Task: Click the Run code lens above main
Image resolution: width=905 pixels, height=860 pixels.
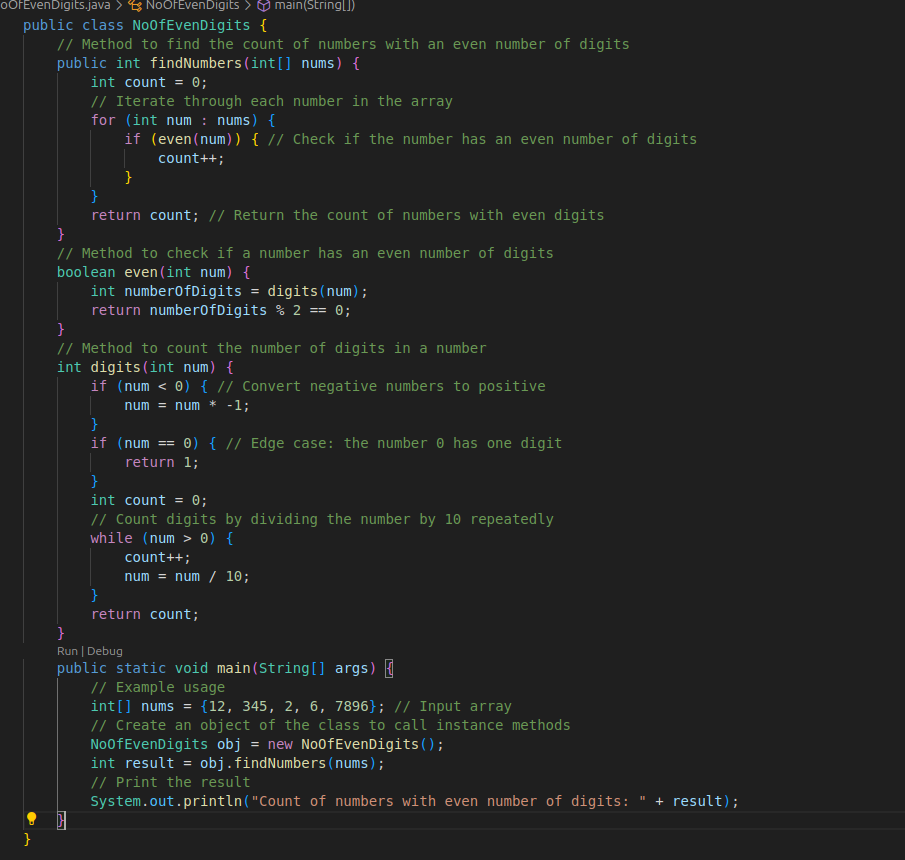Action: [69, 651]
